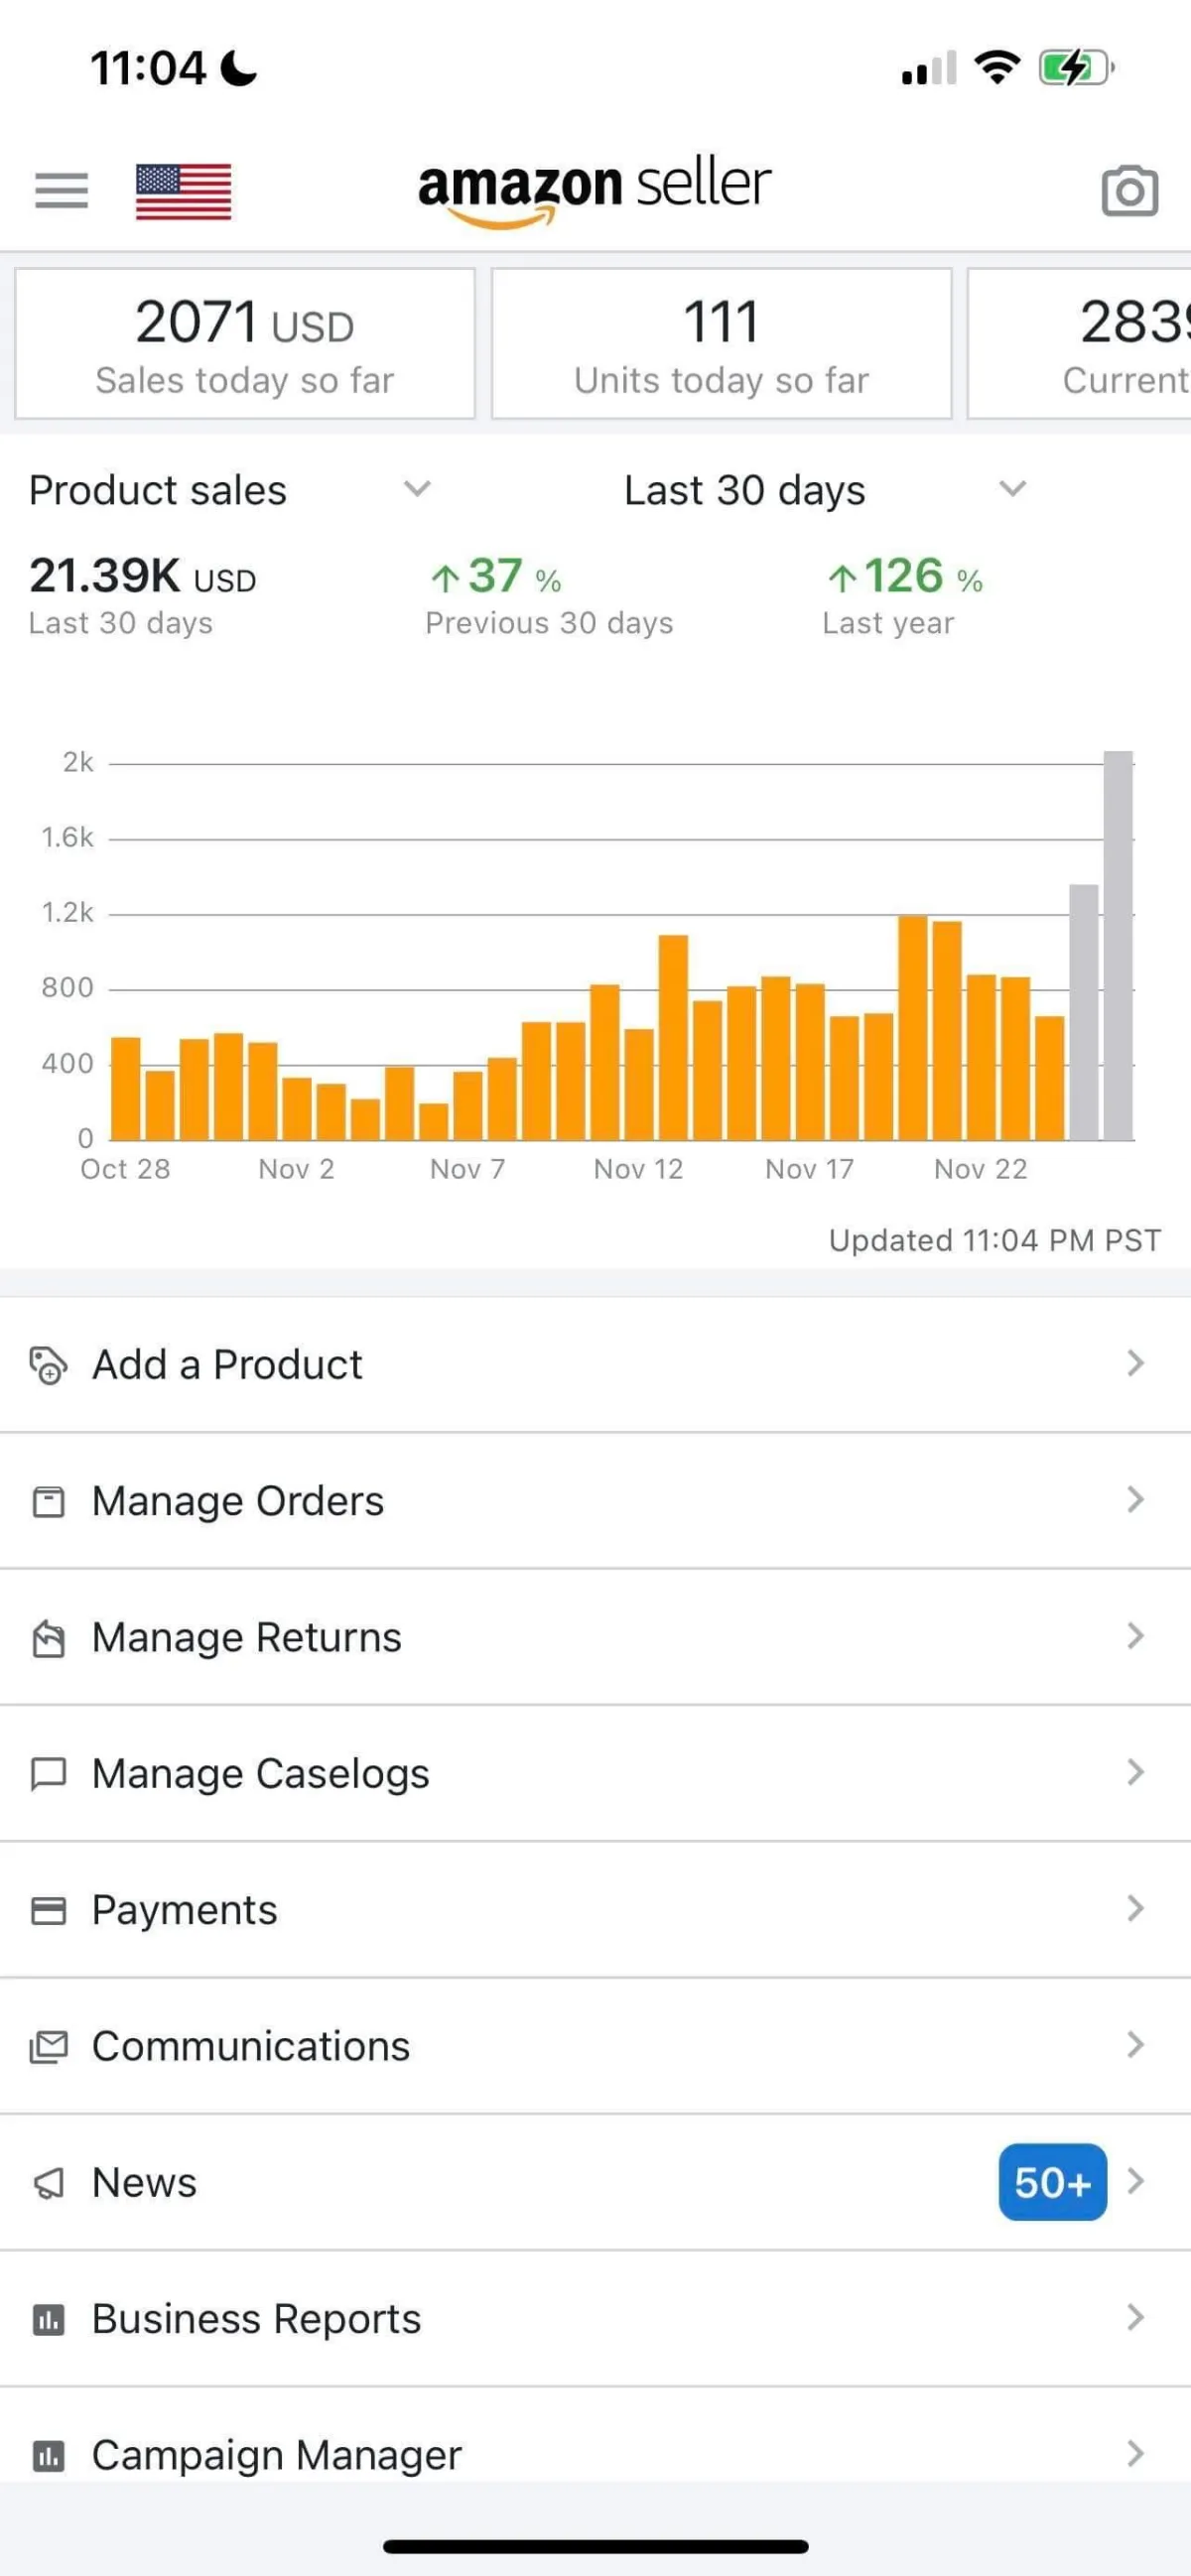1191x2576 pixels.
Task: Tap the Communications envelope icon
Action: [48, 2047]
